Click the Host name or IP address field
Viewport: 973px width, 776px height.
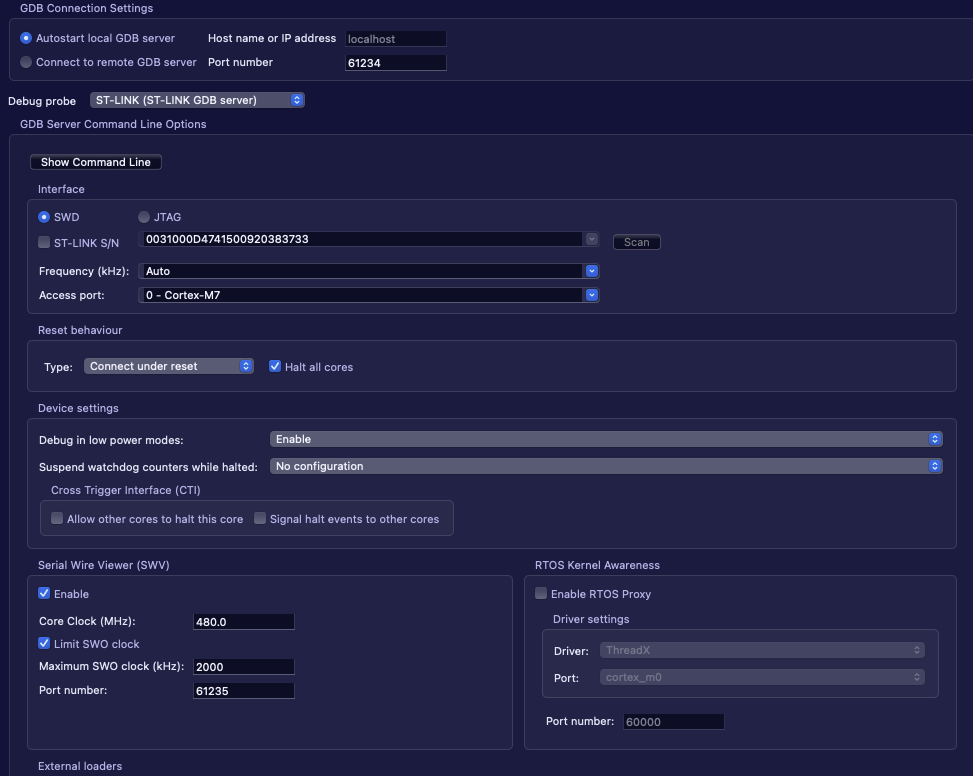click(x=395, y=38)
